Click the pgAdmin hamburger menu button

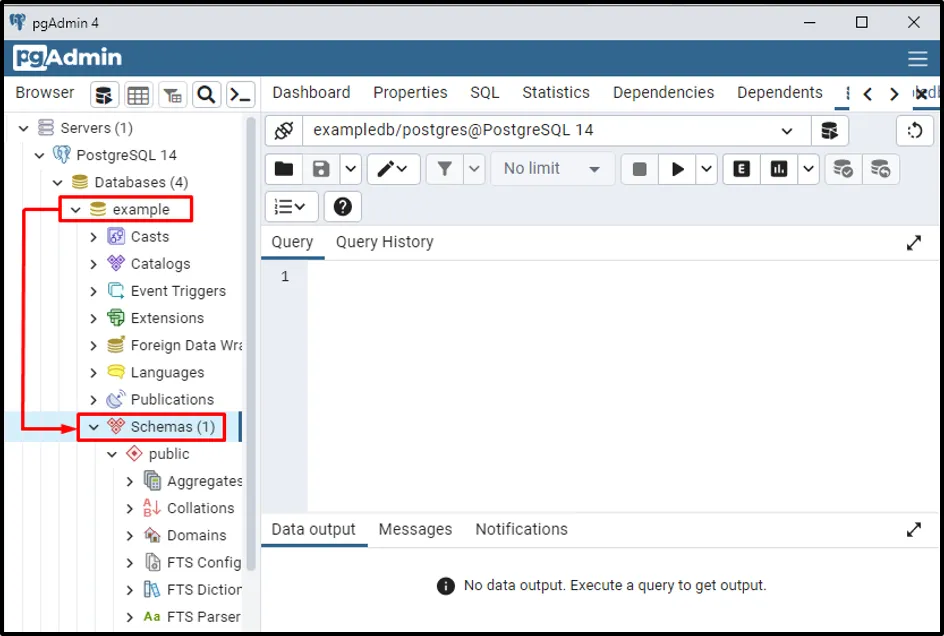917,58
